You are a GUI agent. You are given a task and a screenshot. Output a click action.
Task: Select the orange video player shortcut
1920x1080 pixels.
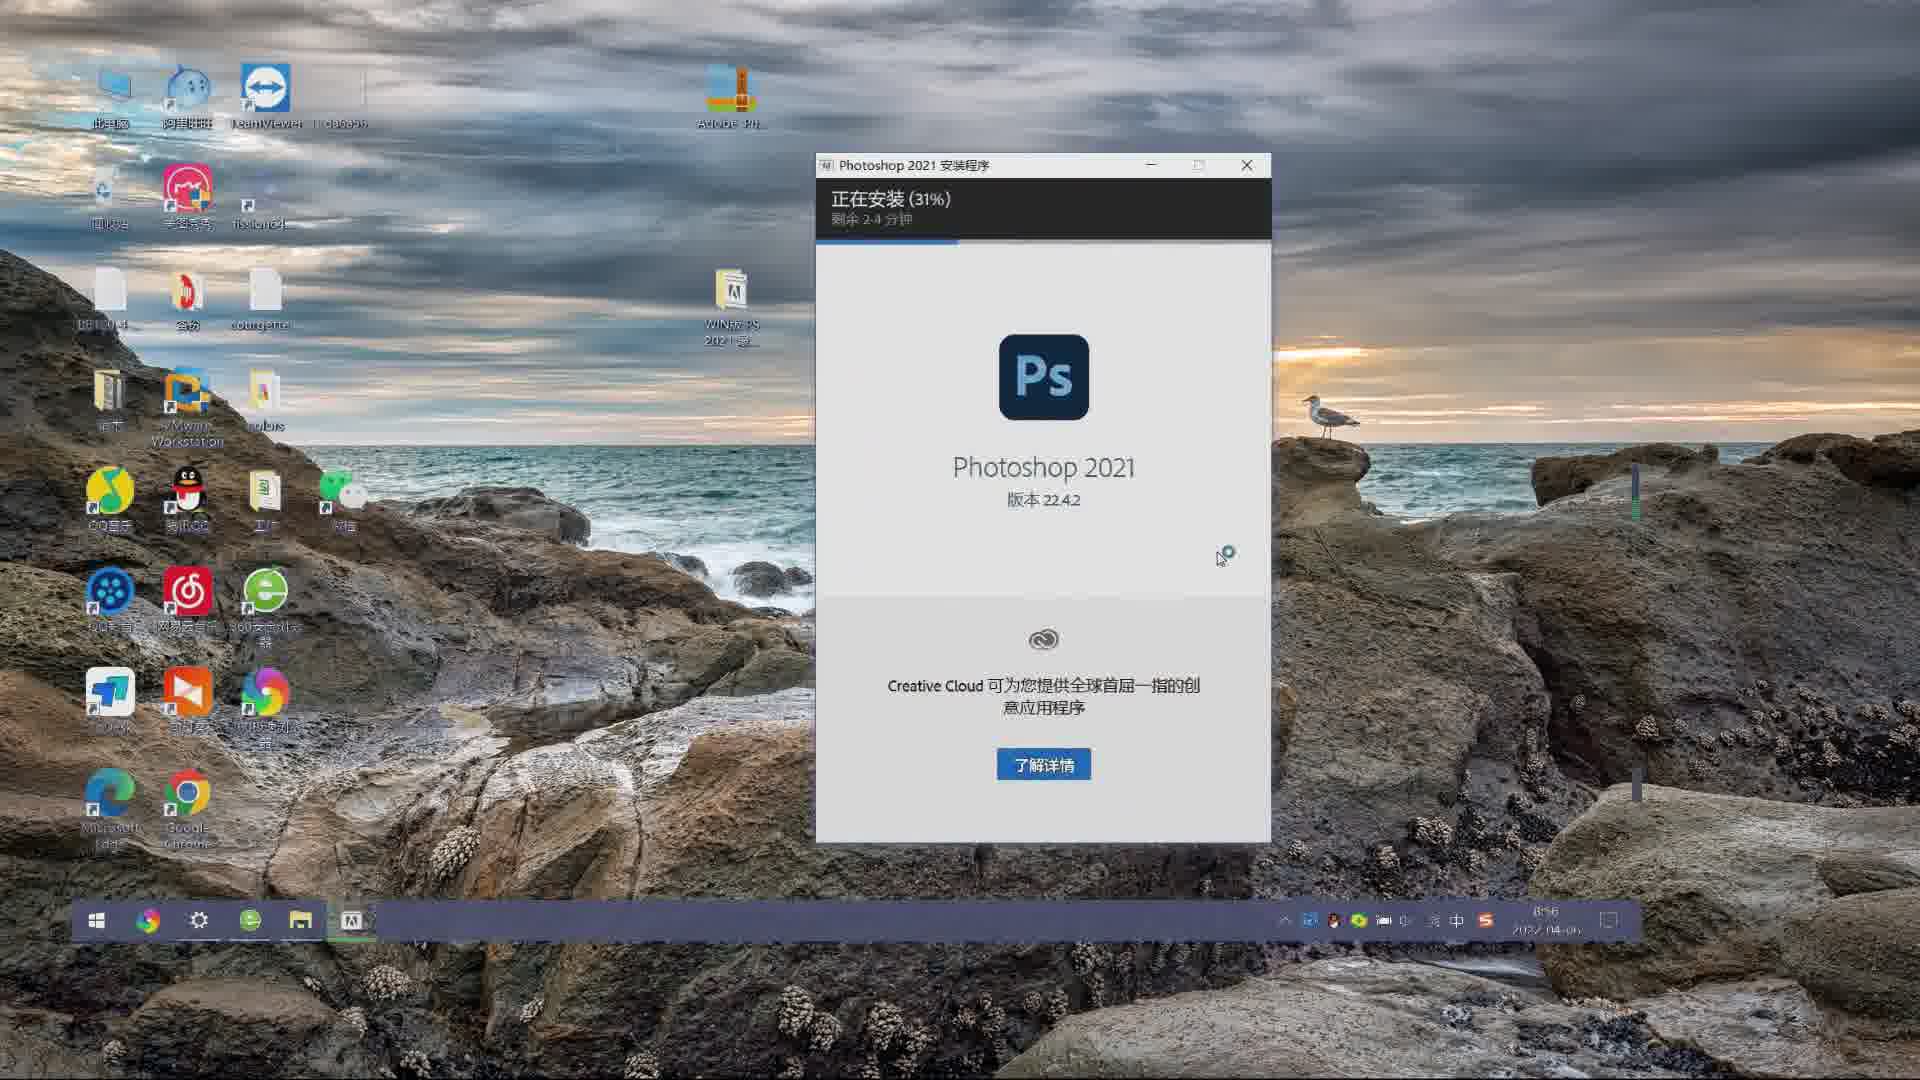coord(188,702)
